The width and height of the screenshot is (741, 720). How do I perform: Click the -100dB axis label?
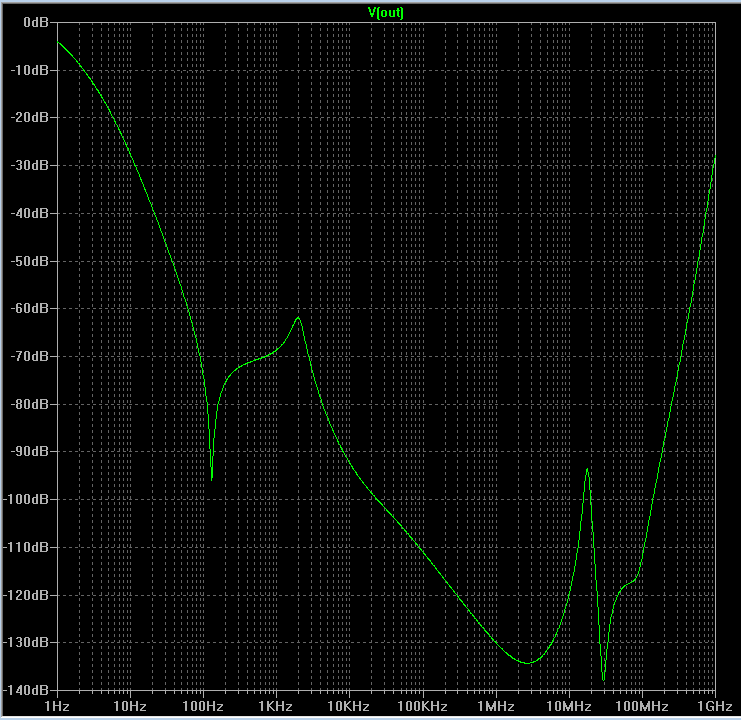click(x=26, y=499)
